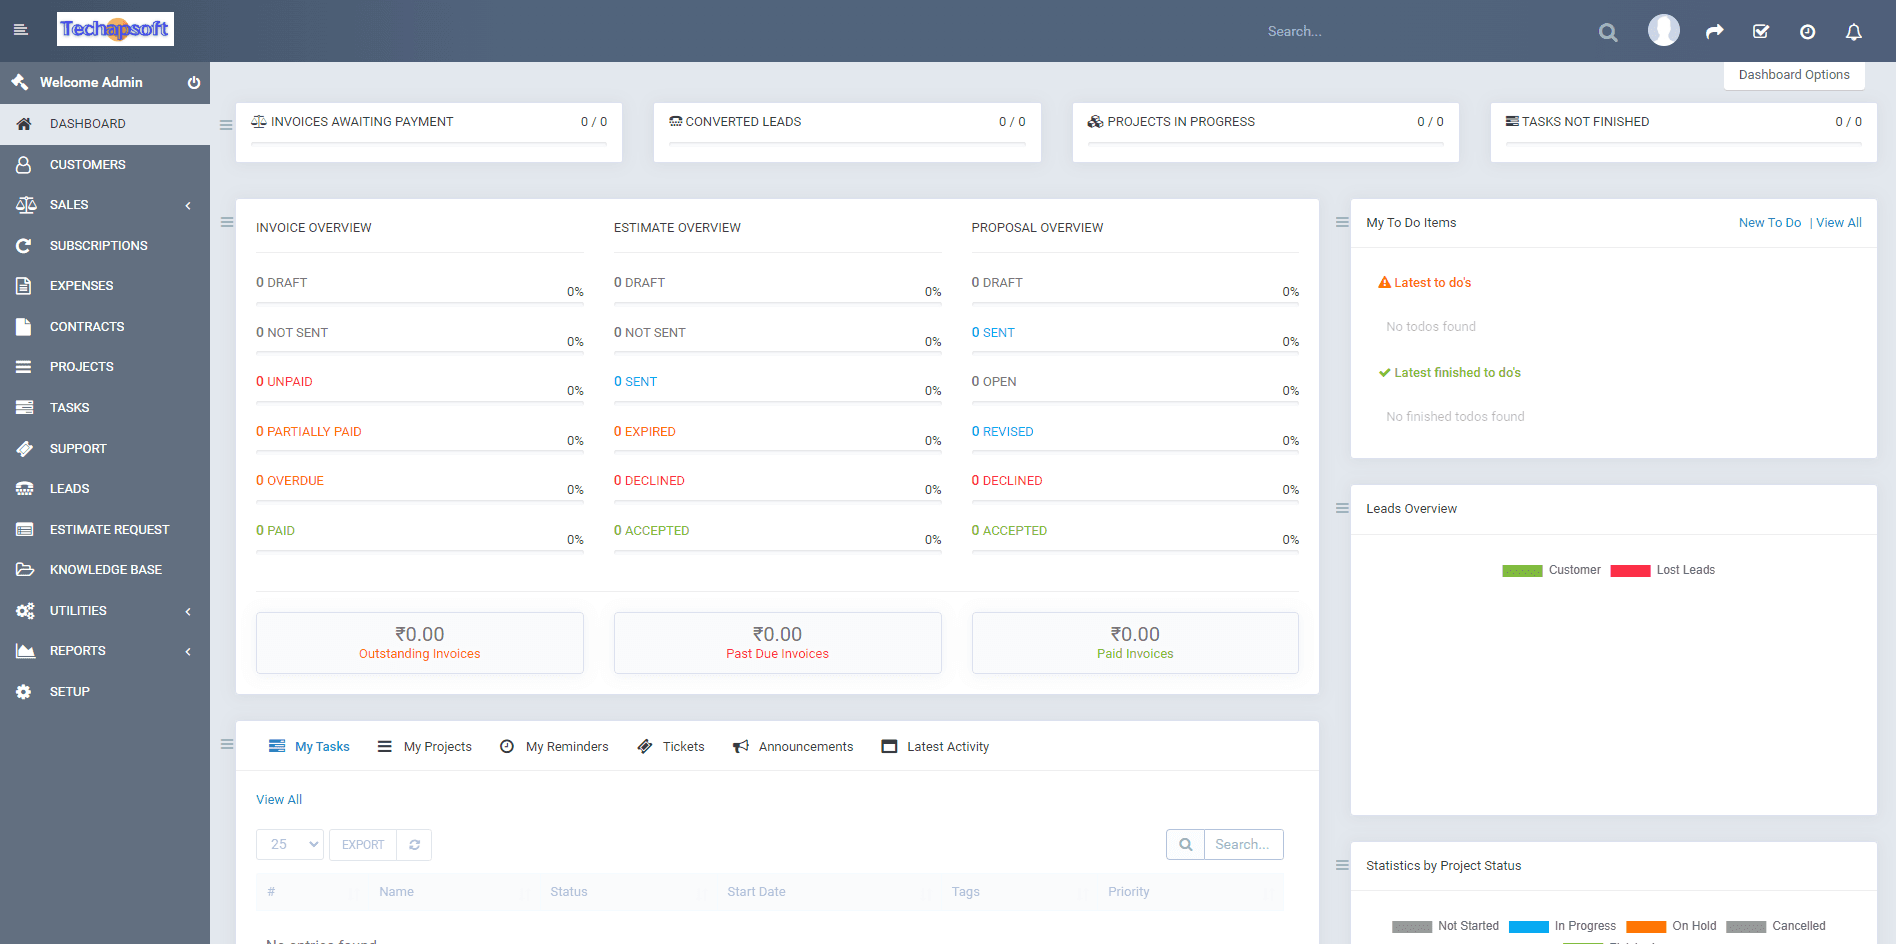Open the 25 entries per page dropdown

[290, 845]
